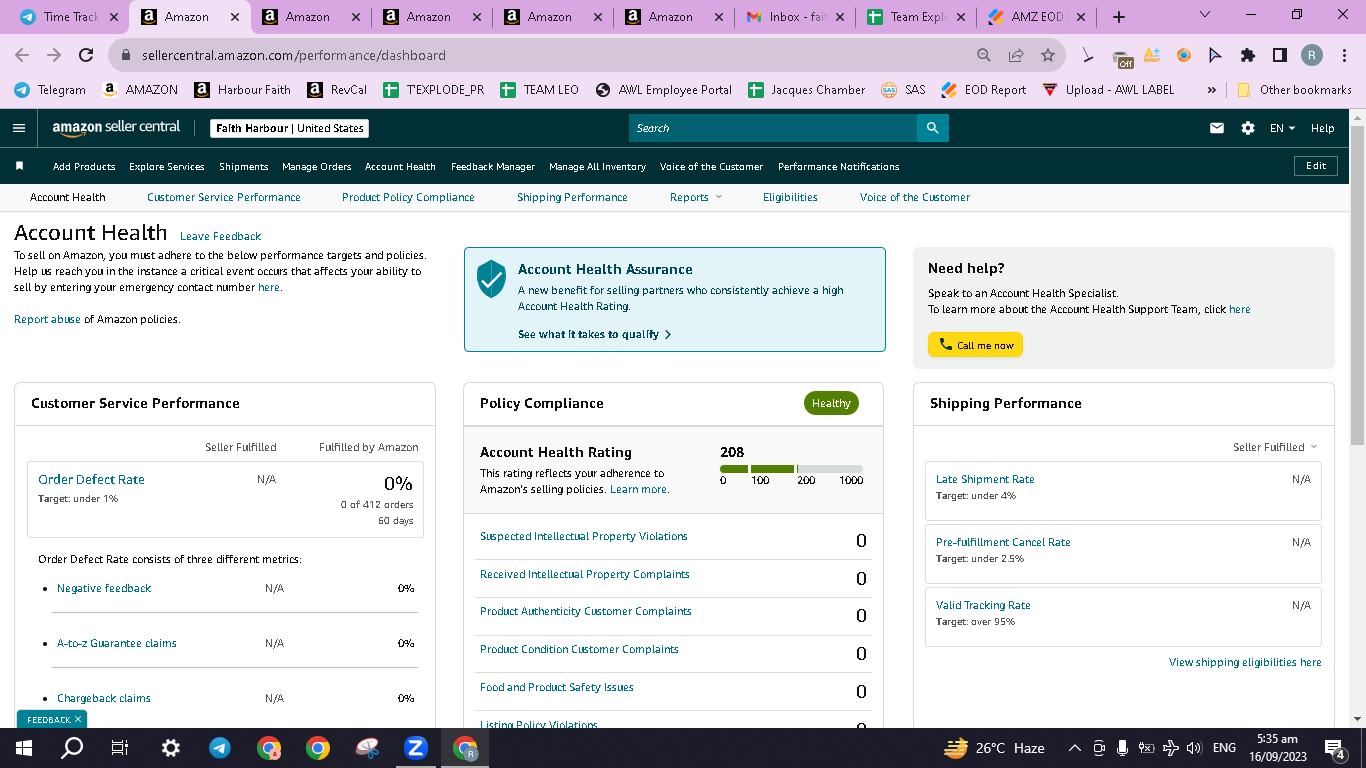Click the arrow cursor extension icon
1366x768 pixels.
(1216, 55)
